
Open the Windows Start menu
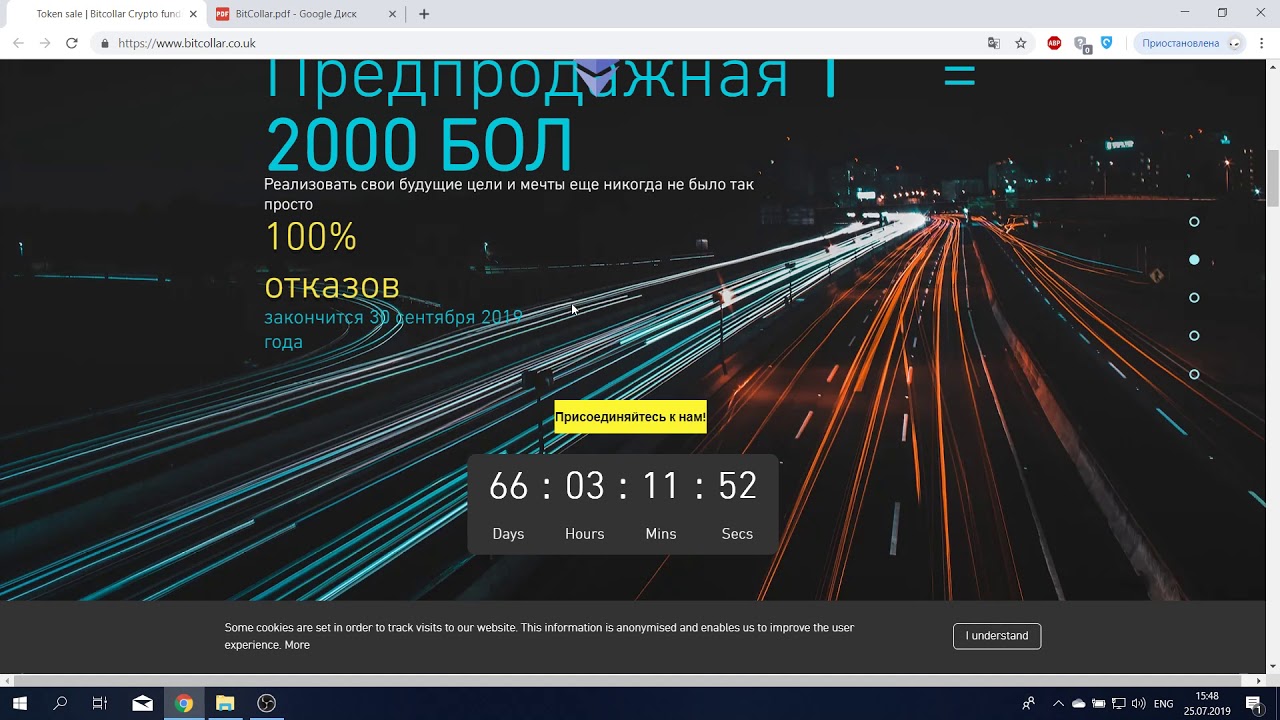[19, 703]
